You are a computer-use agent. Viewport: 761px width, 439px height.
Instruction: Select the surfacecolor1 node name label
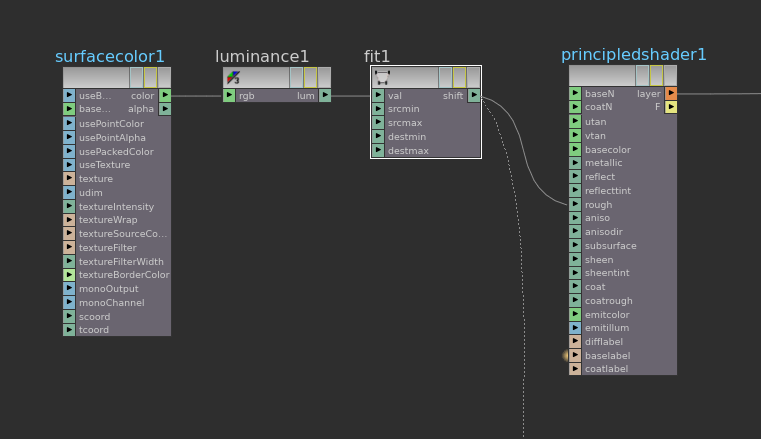(110, 56)
